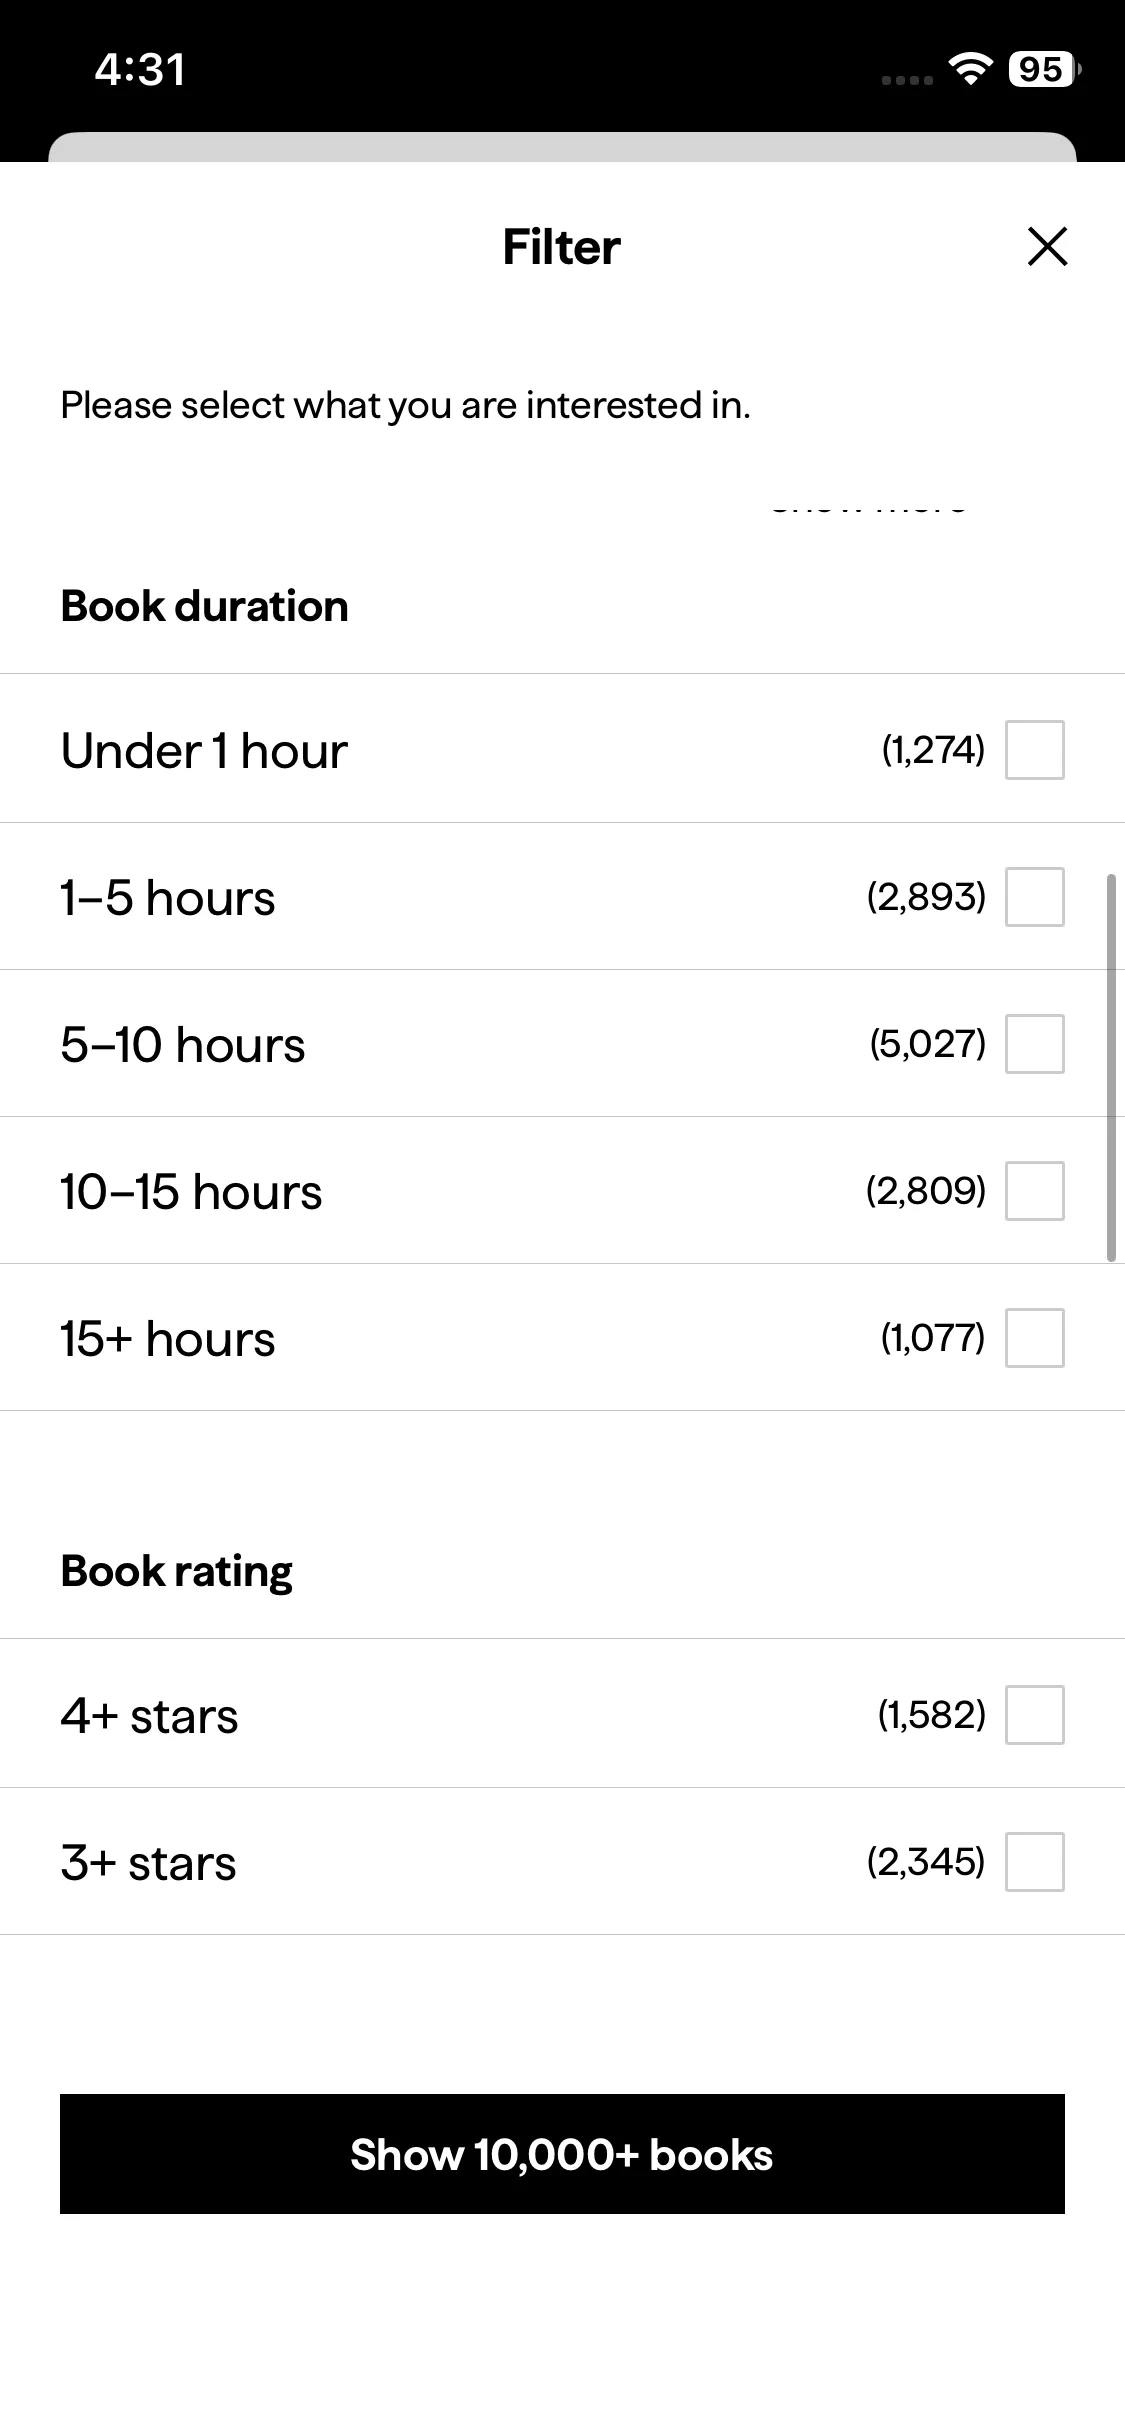Tick the 1–5 hours checkbox

1034,897
